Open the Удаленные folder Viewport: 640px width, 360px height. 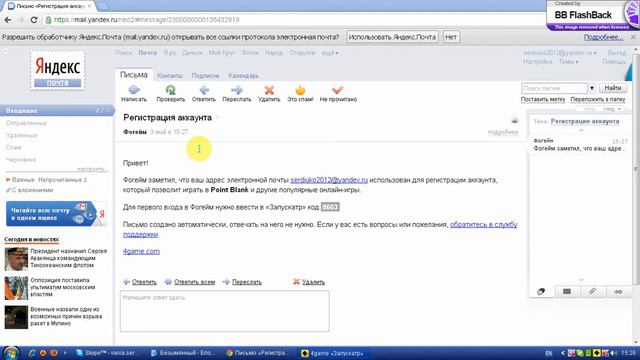[22, 135]
